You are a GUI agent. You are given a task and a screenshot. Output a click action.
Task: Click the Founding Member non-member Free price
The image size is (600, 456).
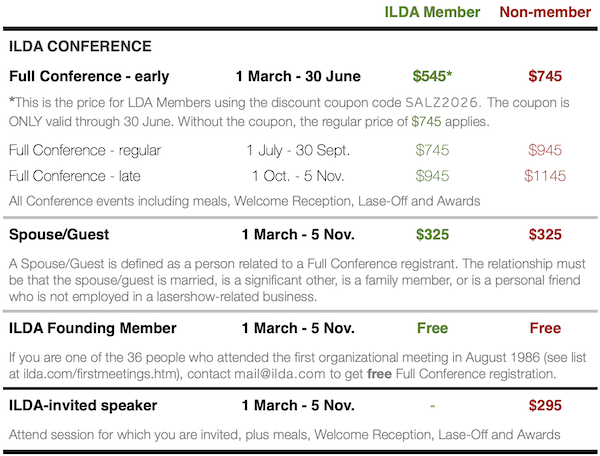coord(545,328)
